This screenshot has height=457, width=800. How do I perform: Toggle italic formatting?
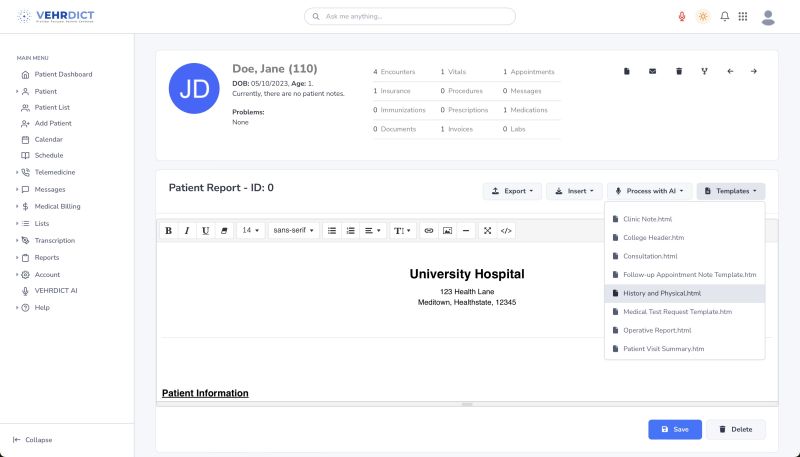186,230
